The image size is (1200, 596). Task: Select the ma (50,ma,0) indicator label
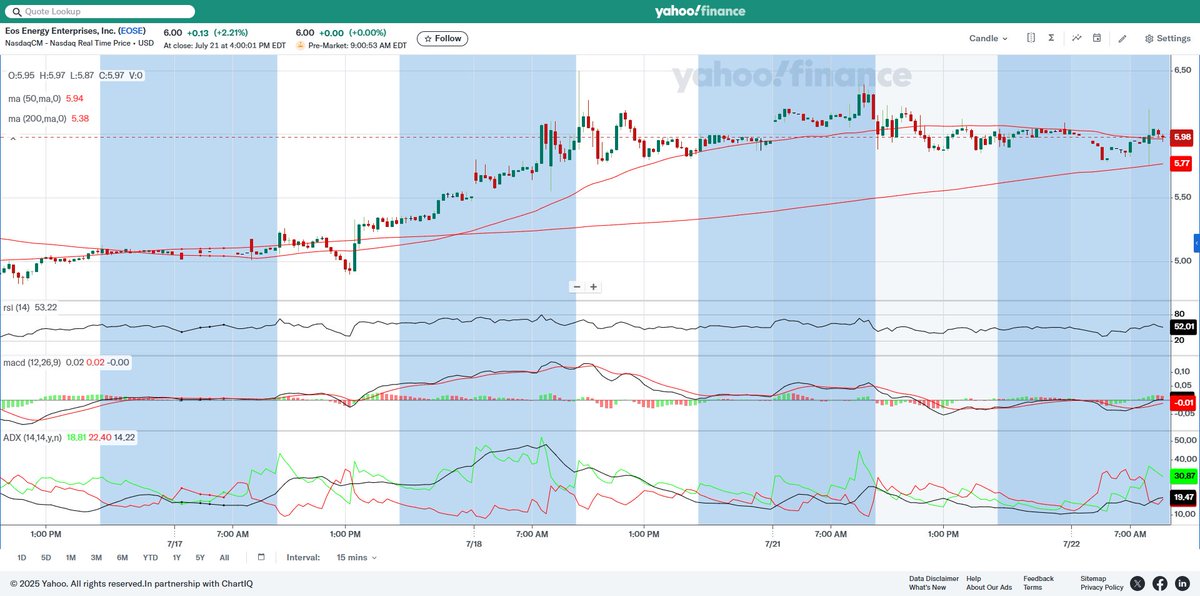pos(36,99)
